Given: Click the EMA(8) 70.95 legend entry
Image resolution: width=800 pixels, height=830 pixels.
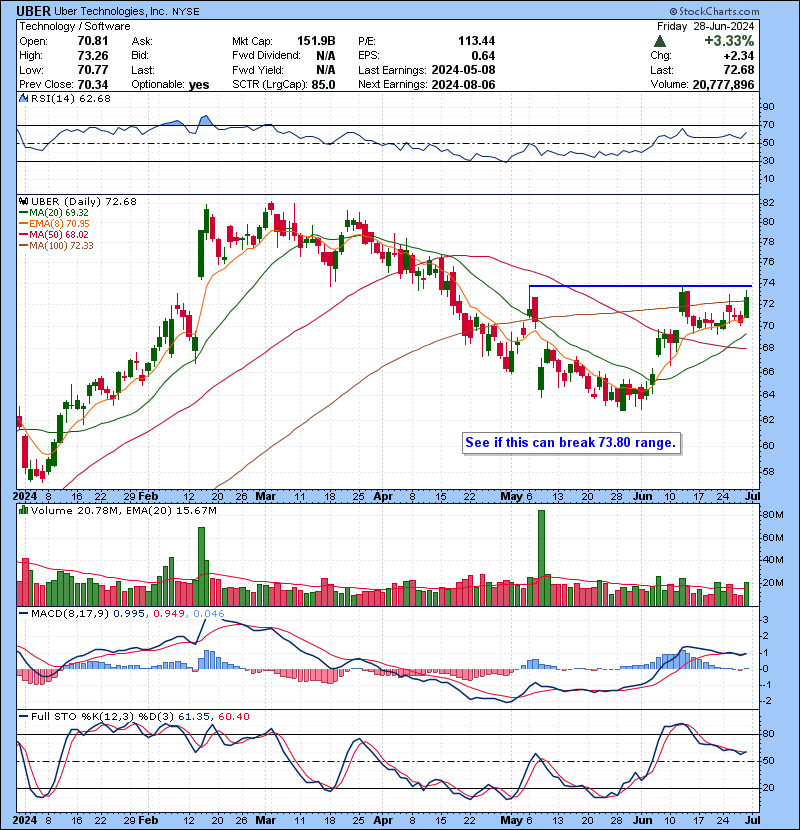Looking at the screenshot, I should (x=54, y=223).
